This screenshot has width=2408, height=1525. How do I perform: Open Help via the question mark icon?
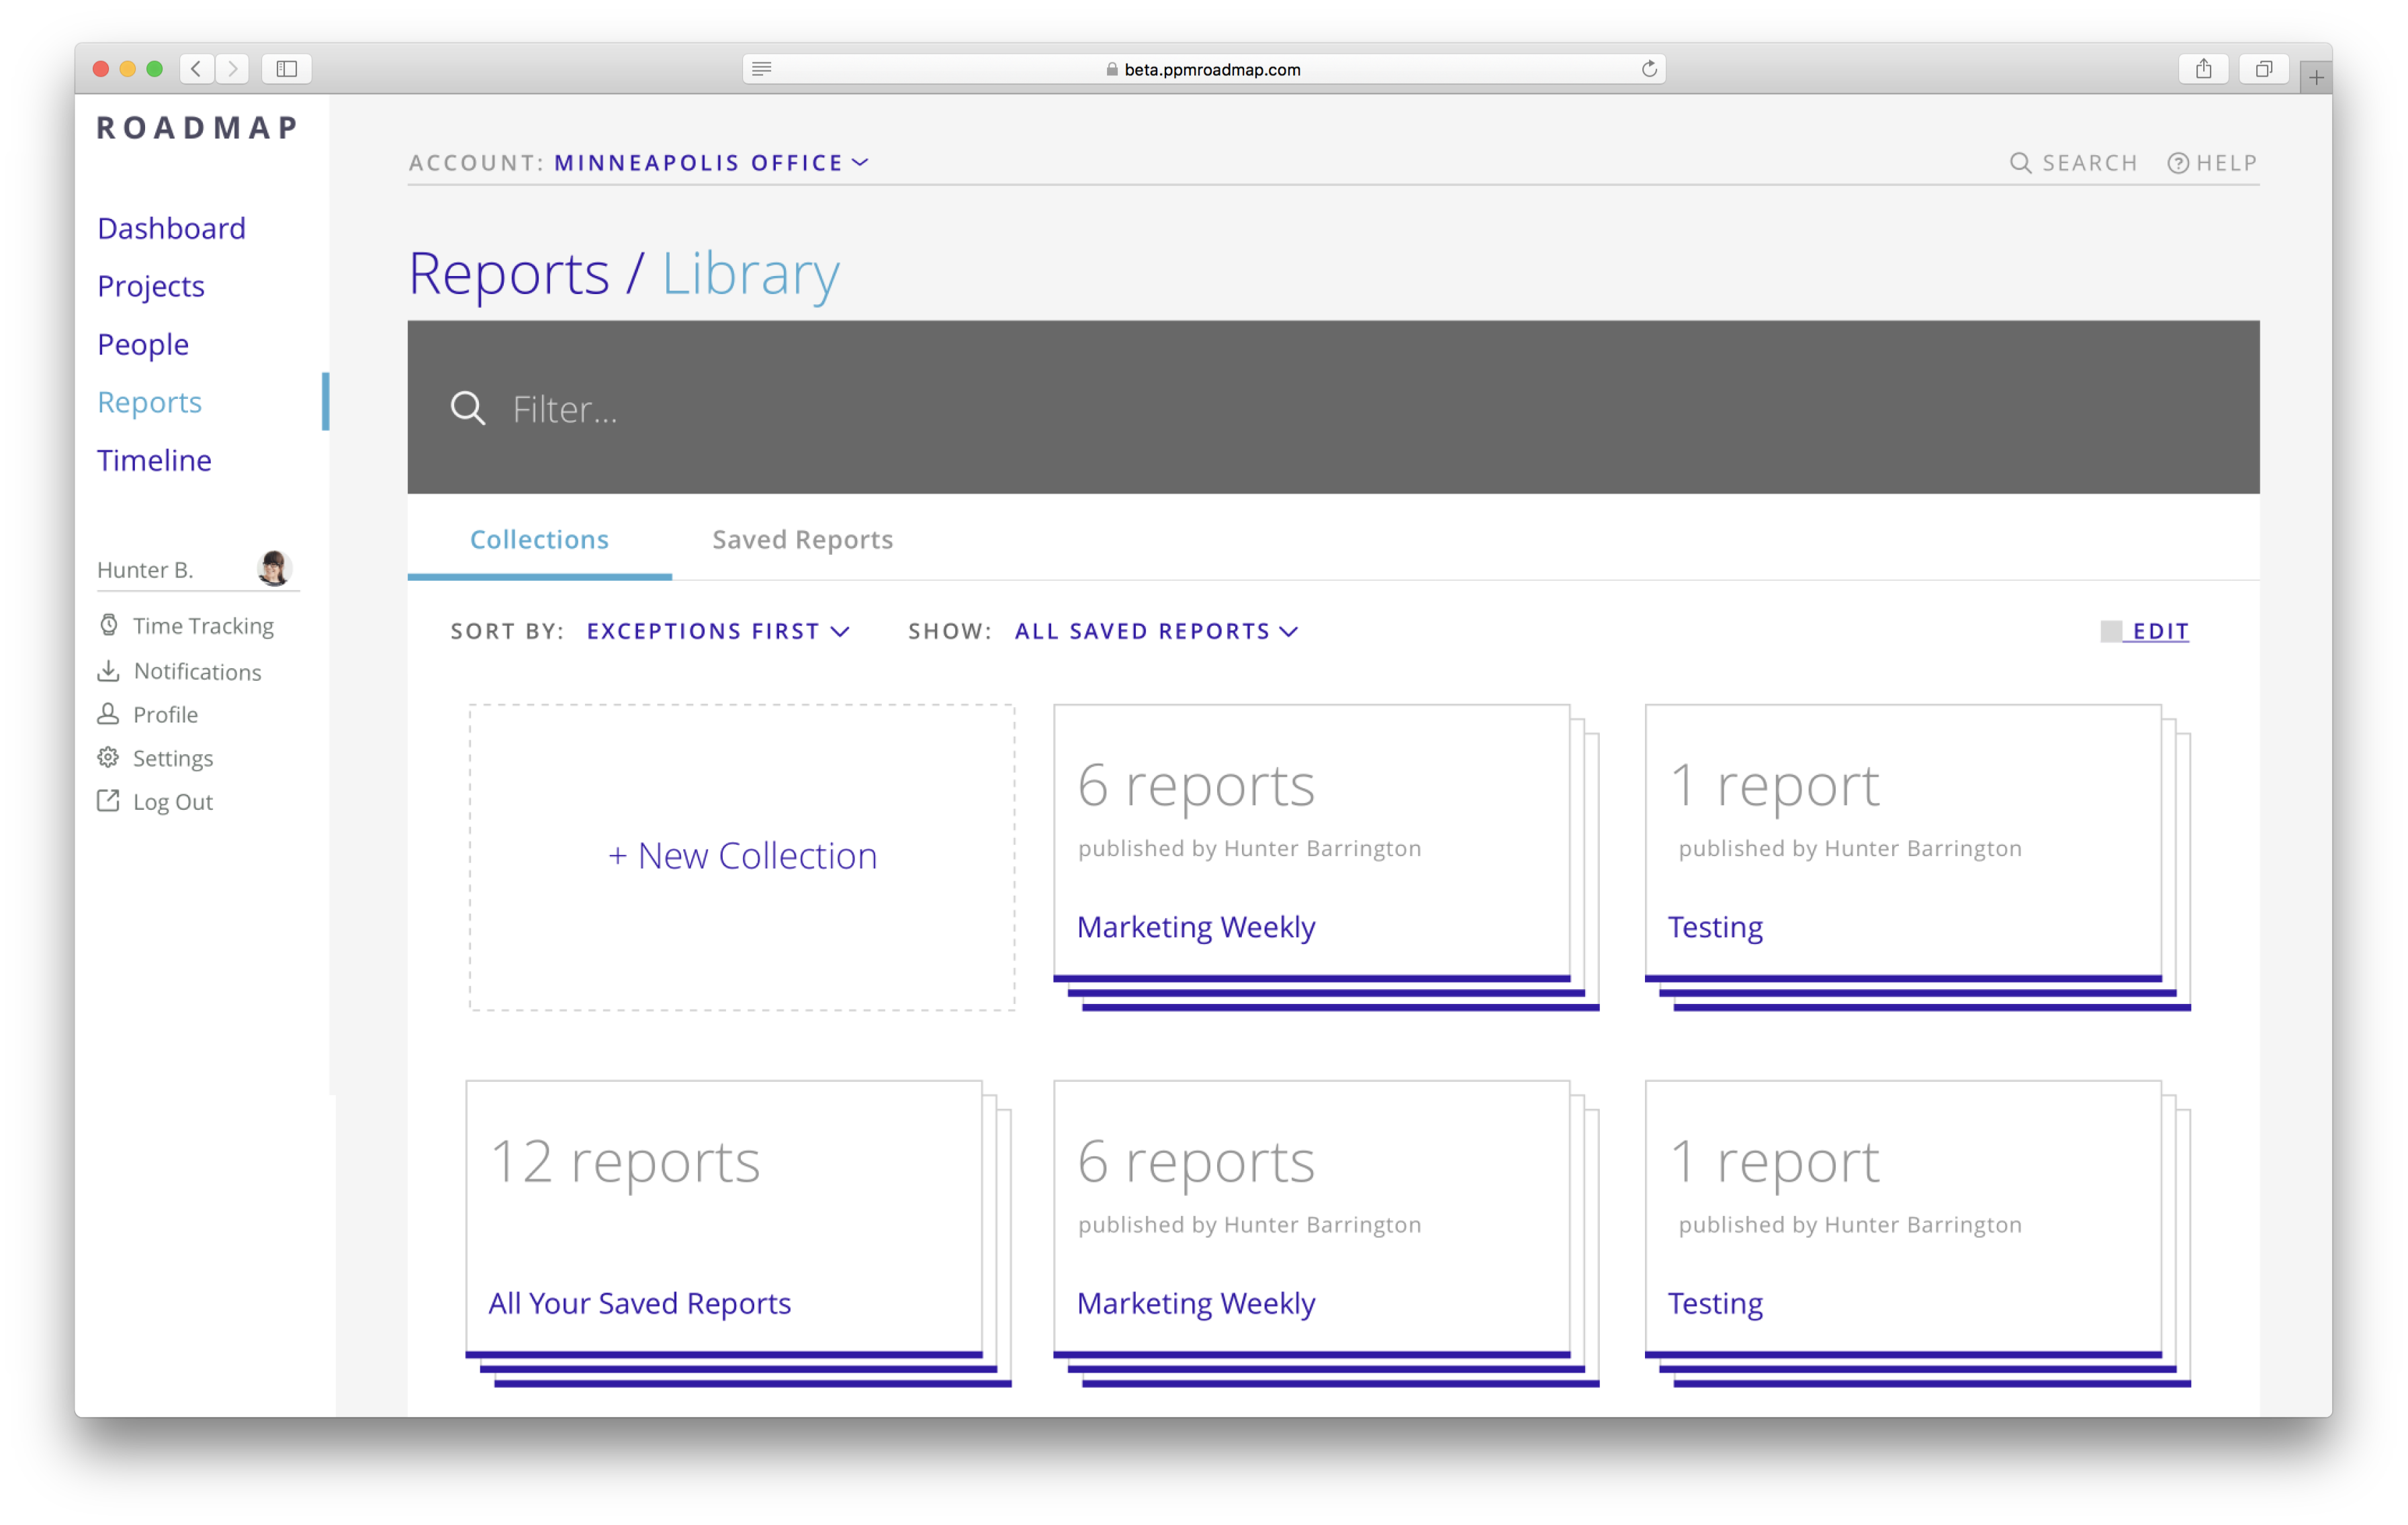2178,163
